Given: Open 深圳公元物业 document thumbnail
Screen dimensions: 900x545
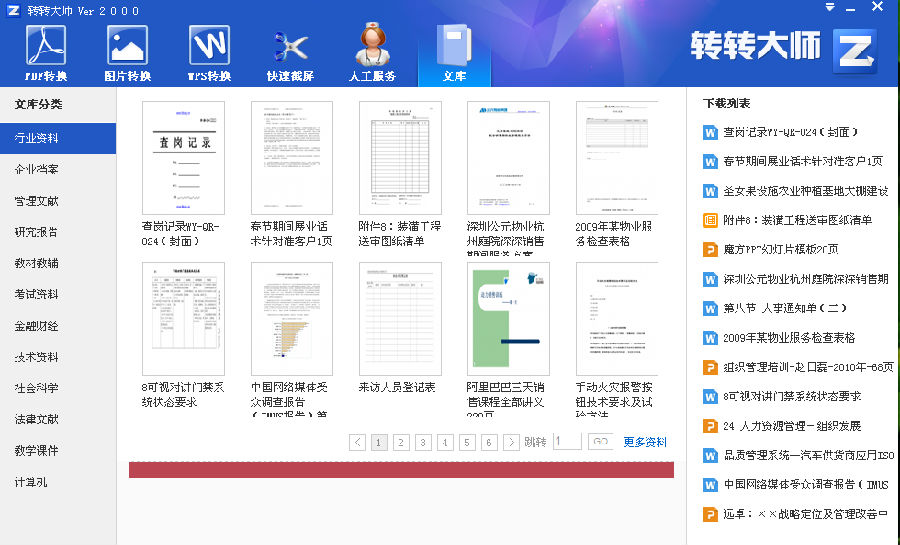Looking at the screenshot, I should (508, 158).
